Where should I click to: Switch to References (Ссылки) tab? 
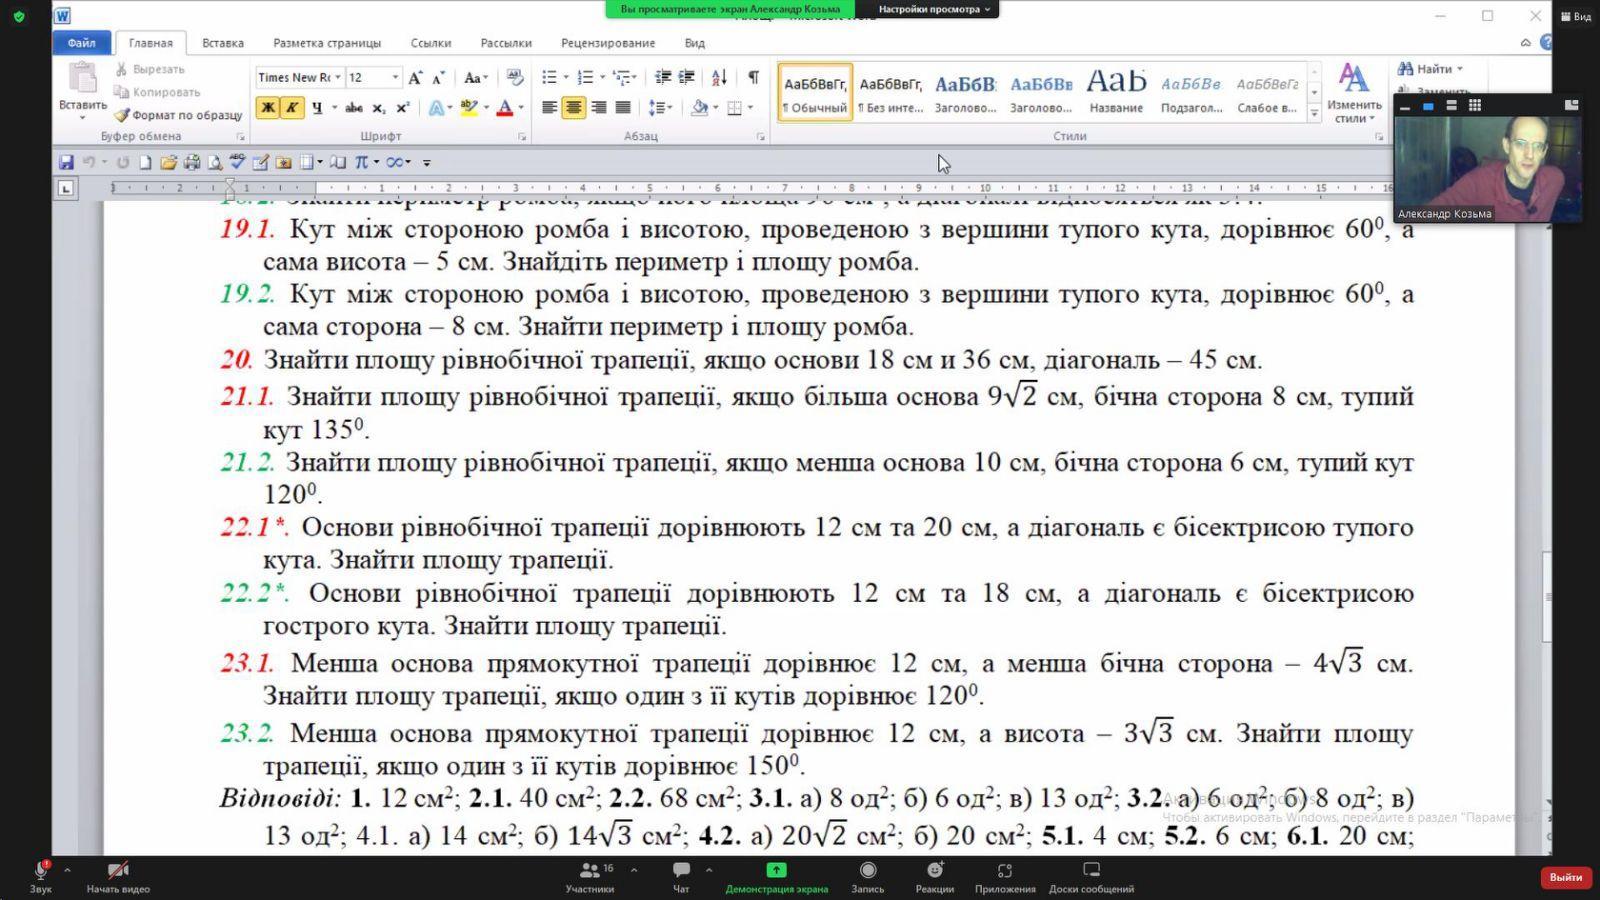pyautogui.click(x=431, y=43)
